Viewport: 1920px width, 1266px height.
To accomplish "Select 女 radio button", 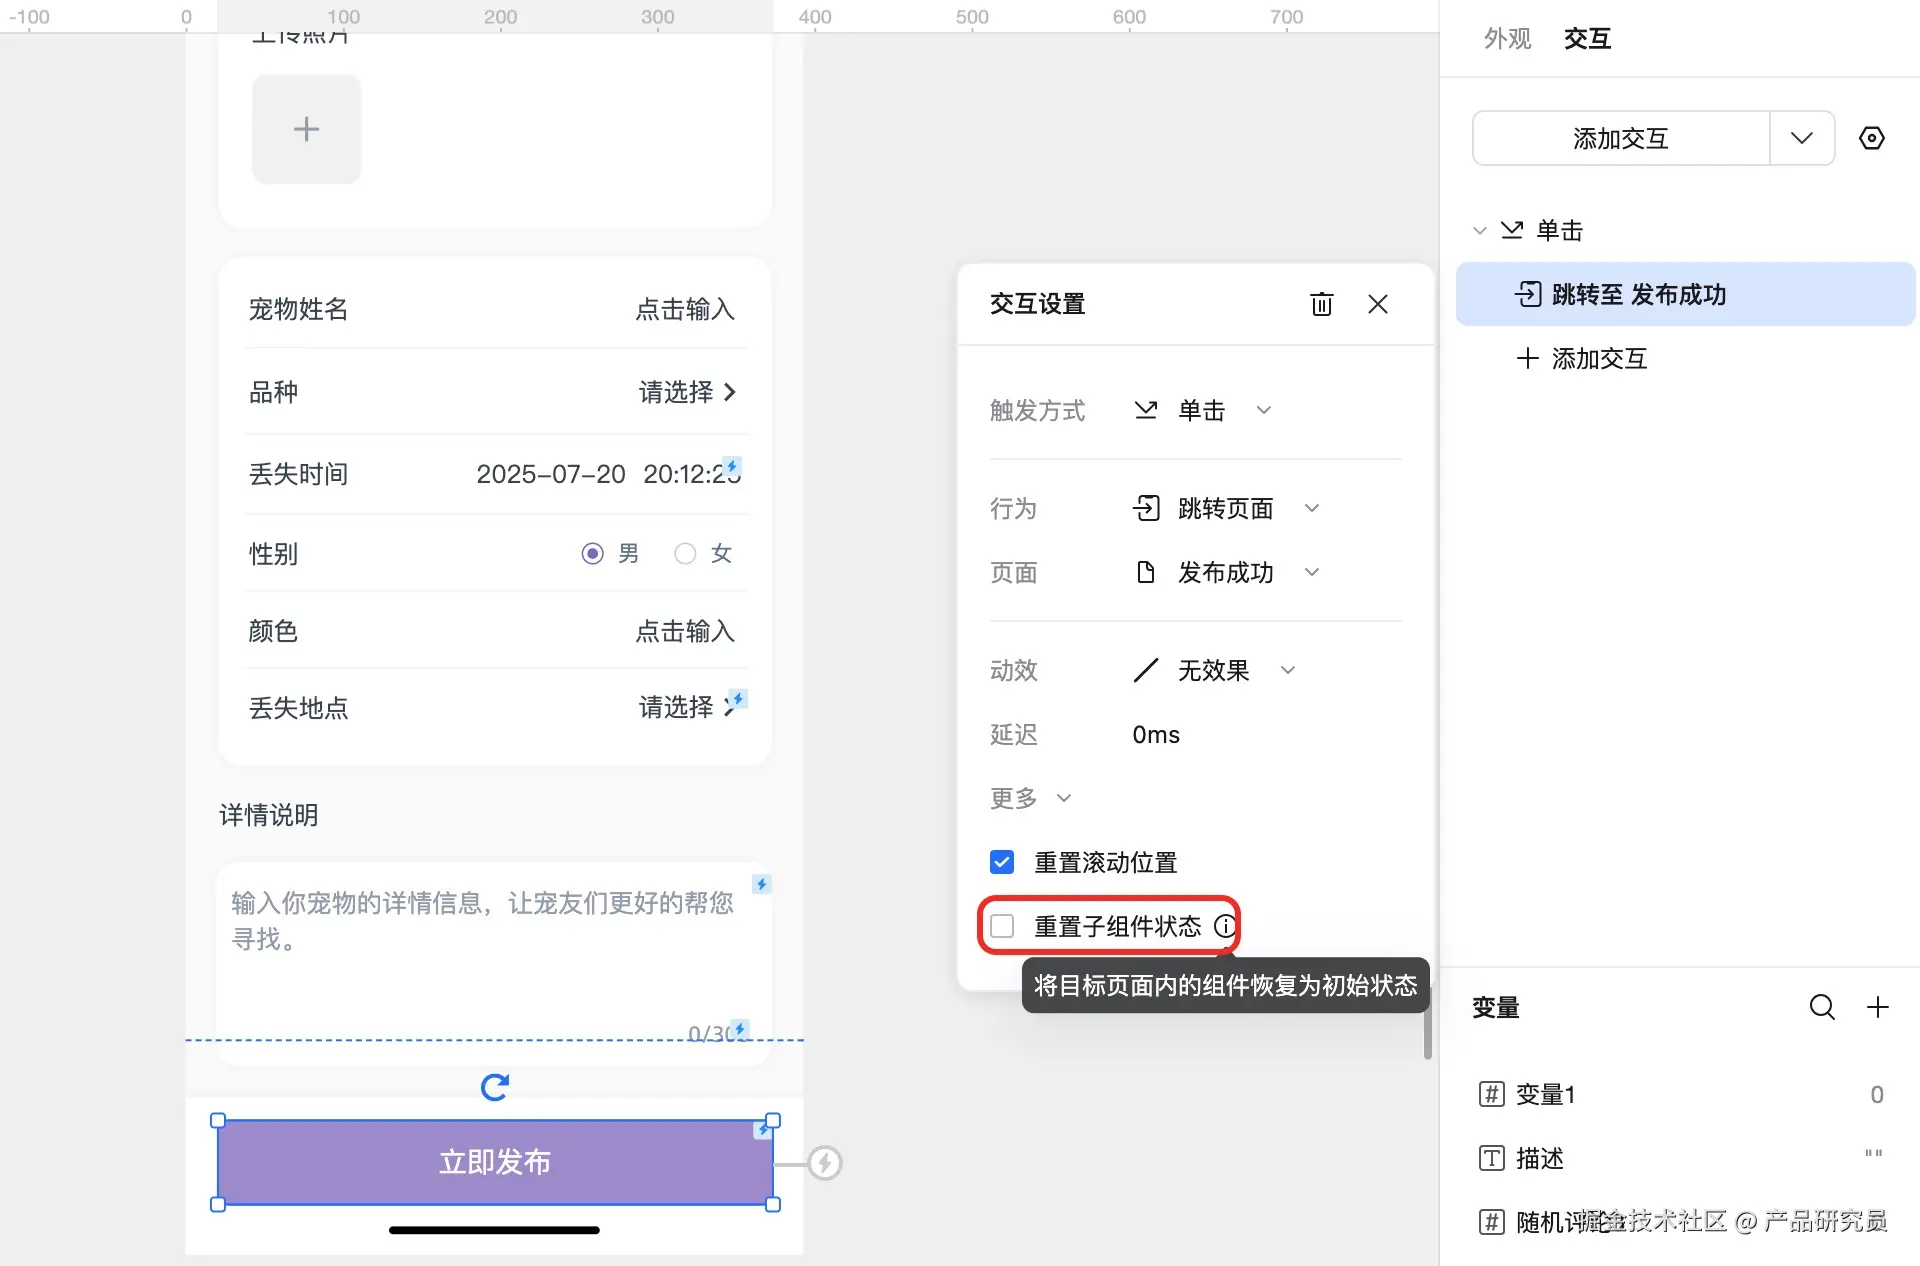I will pyautogui.click(x=685, y=553).
